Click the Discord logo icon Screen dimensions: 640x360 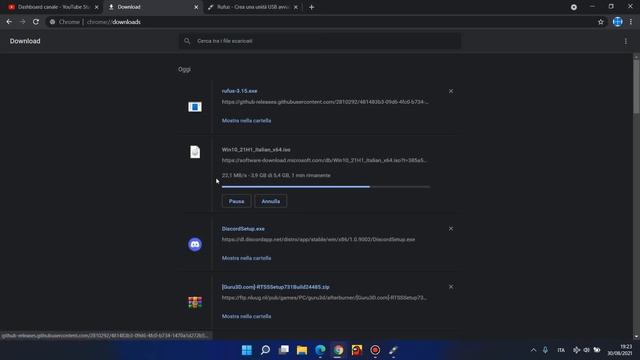pyautogui.click(x=195, y=244)
